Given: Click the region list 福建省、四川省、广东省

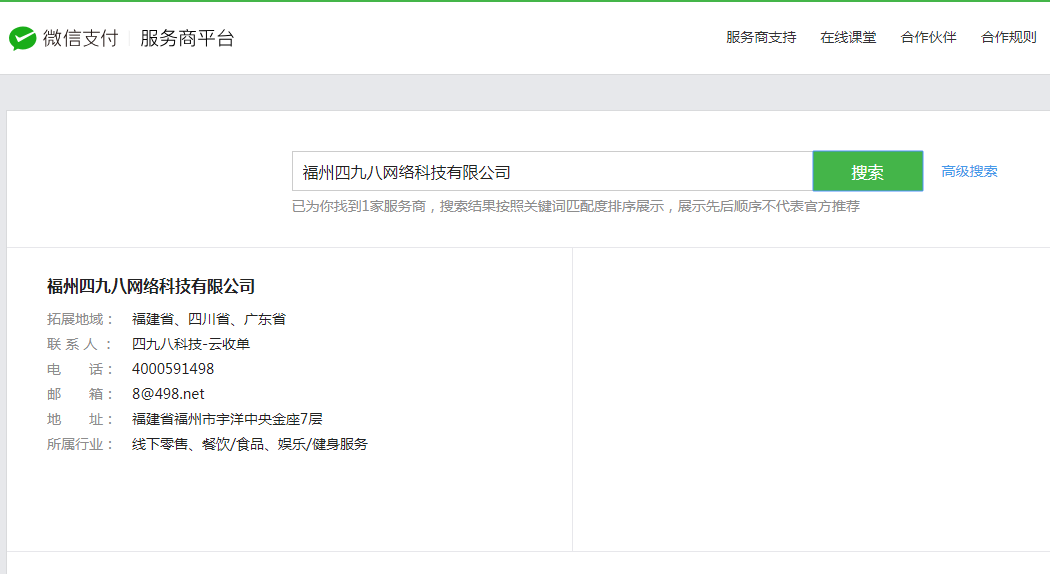Looking at the screenshot, I should point(209,319).
